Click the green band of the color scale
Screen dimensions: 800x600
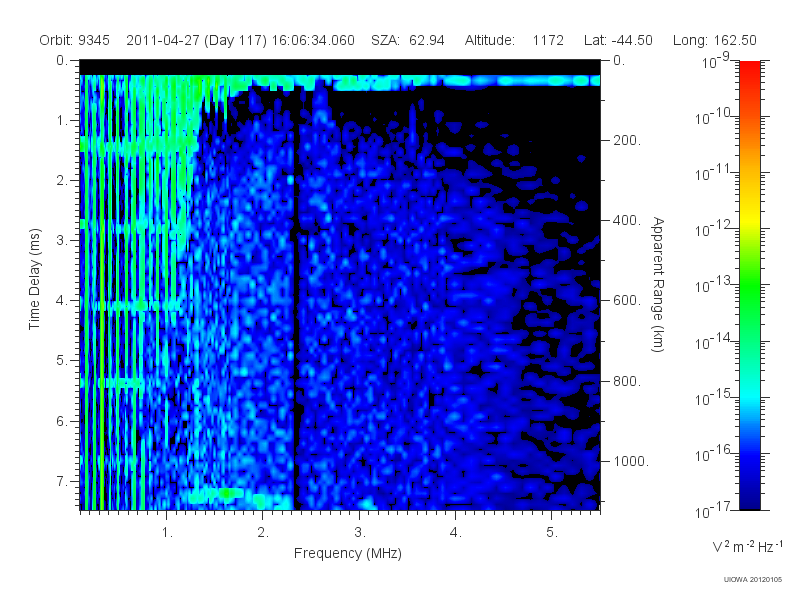point(750,288)
